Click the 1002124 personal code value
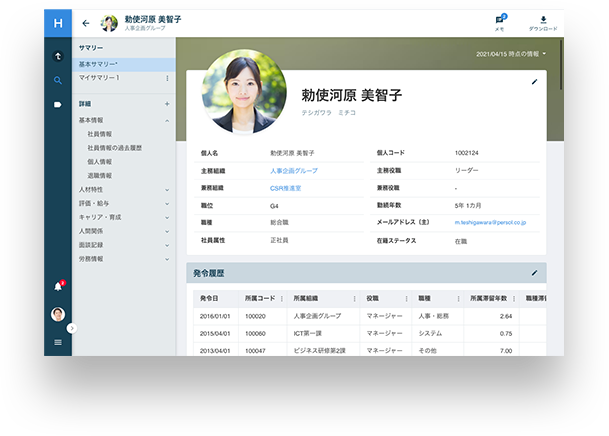 [466, 153]
